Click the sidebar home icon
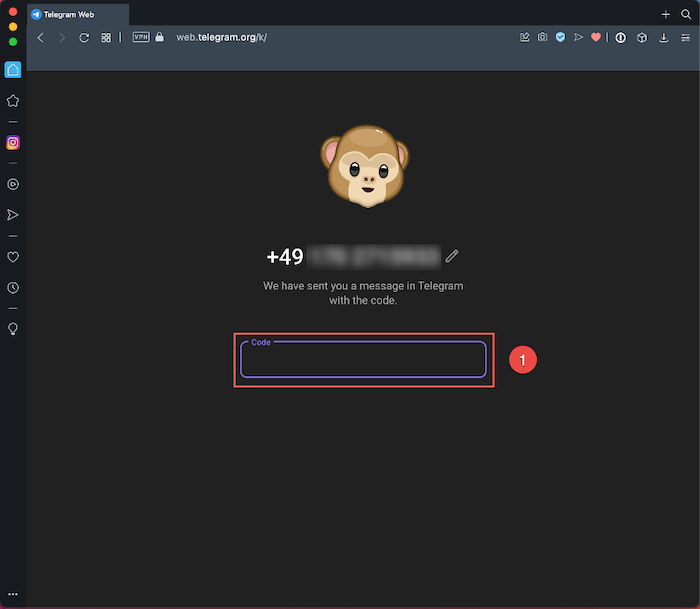Screen dimensions: 700x609 pyautogui.click(x=13, y=70)
